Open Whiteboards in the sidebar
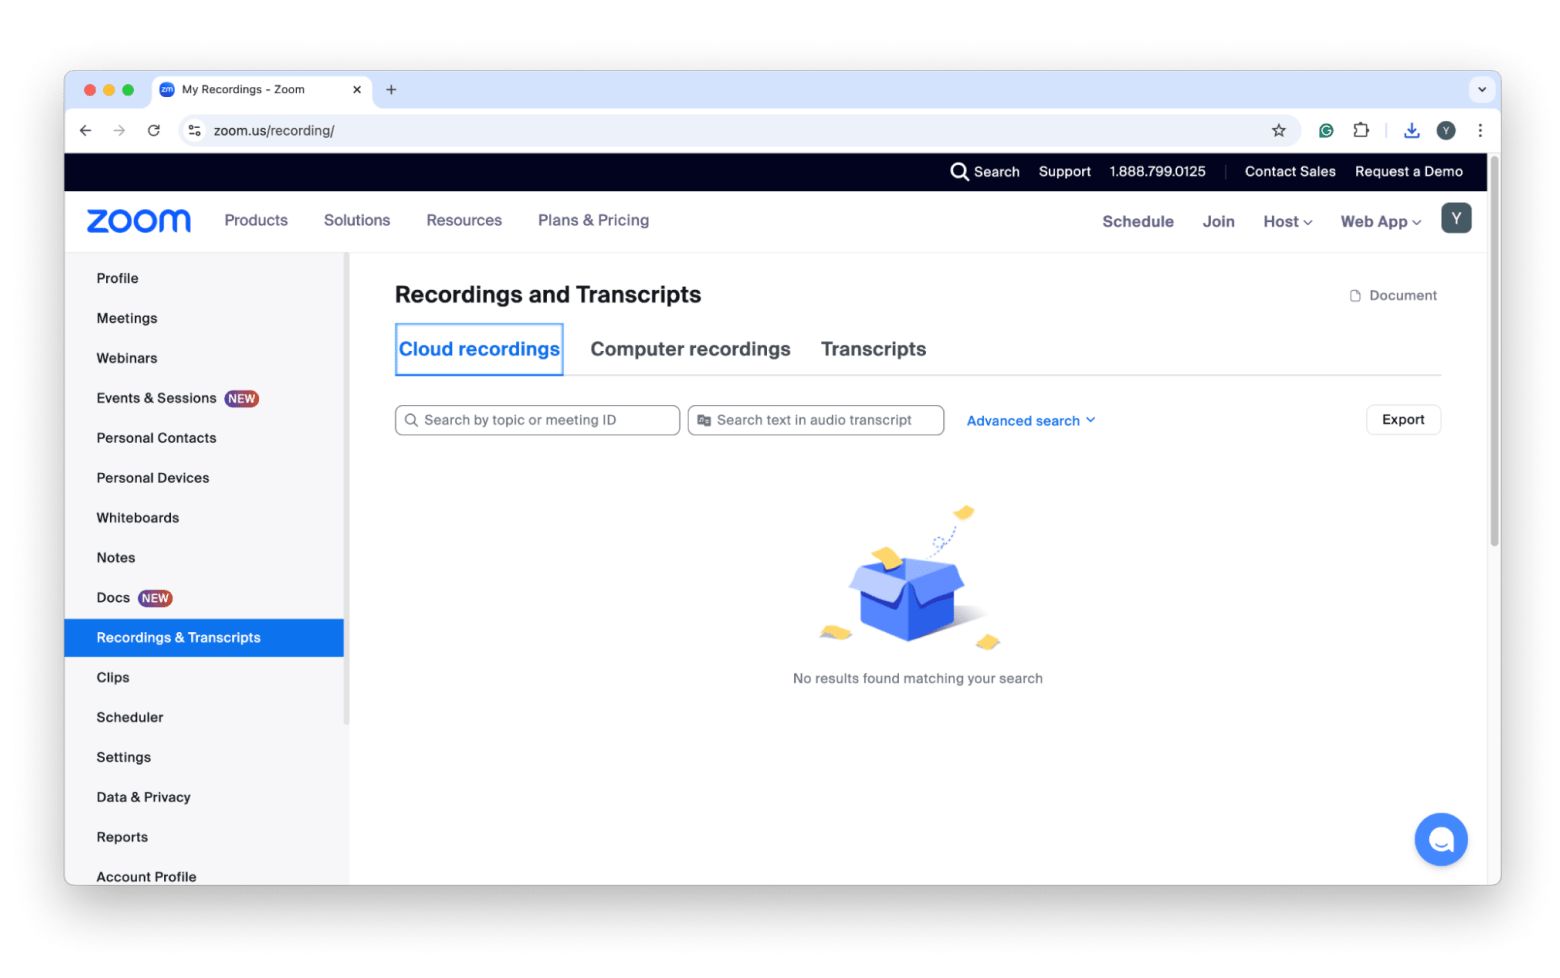Image resolution: width=1560 pixels, height=978 pixels. tap(138, 519)
